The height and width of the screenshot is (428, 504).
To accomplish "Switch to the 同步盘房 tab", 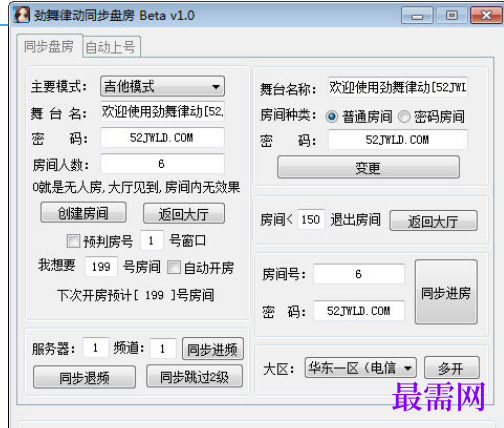I will (x=49, y=46).
